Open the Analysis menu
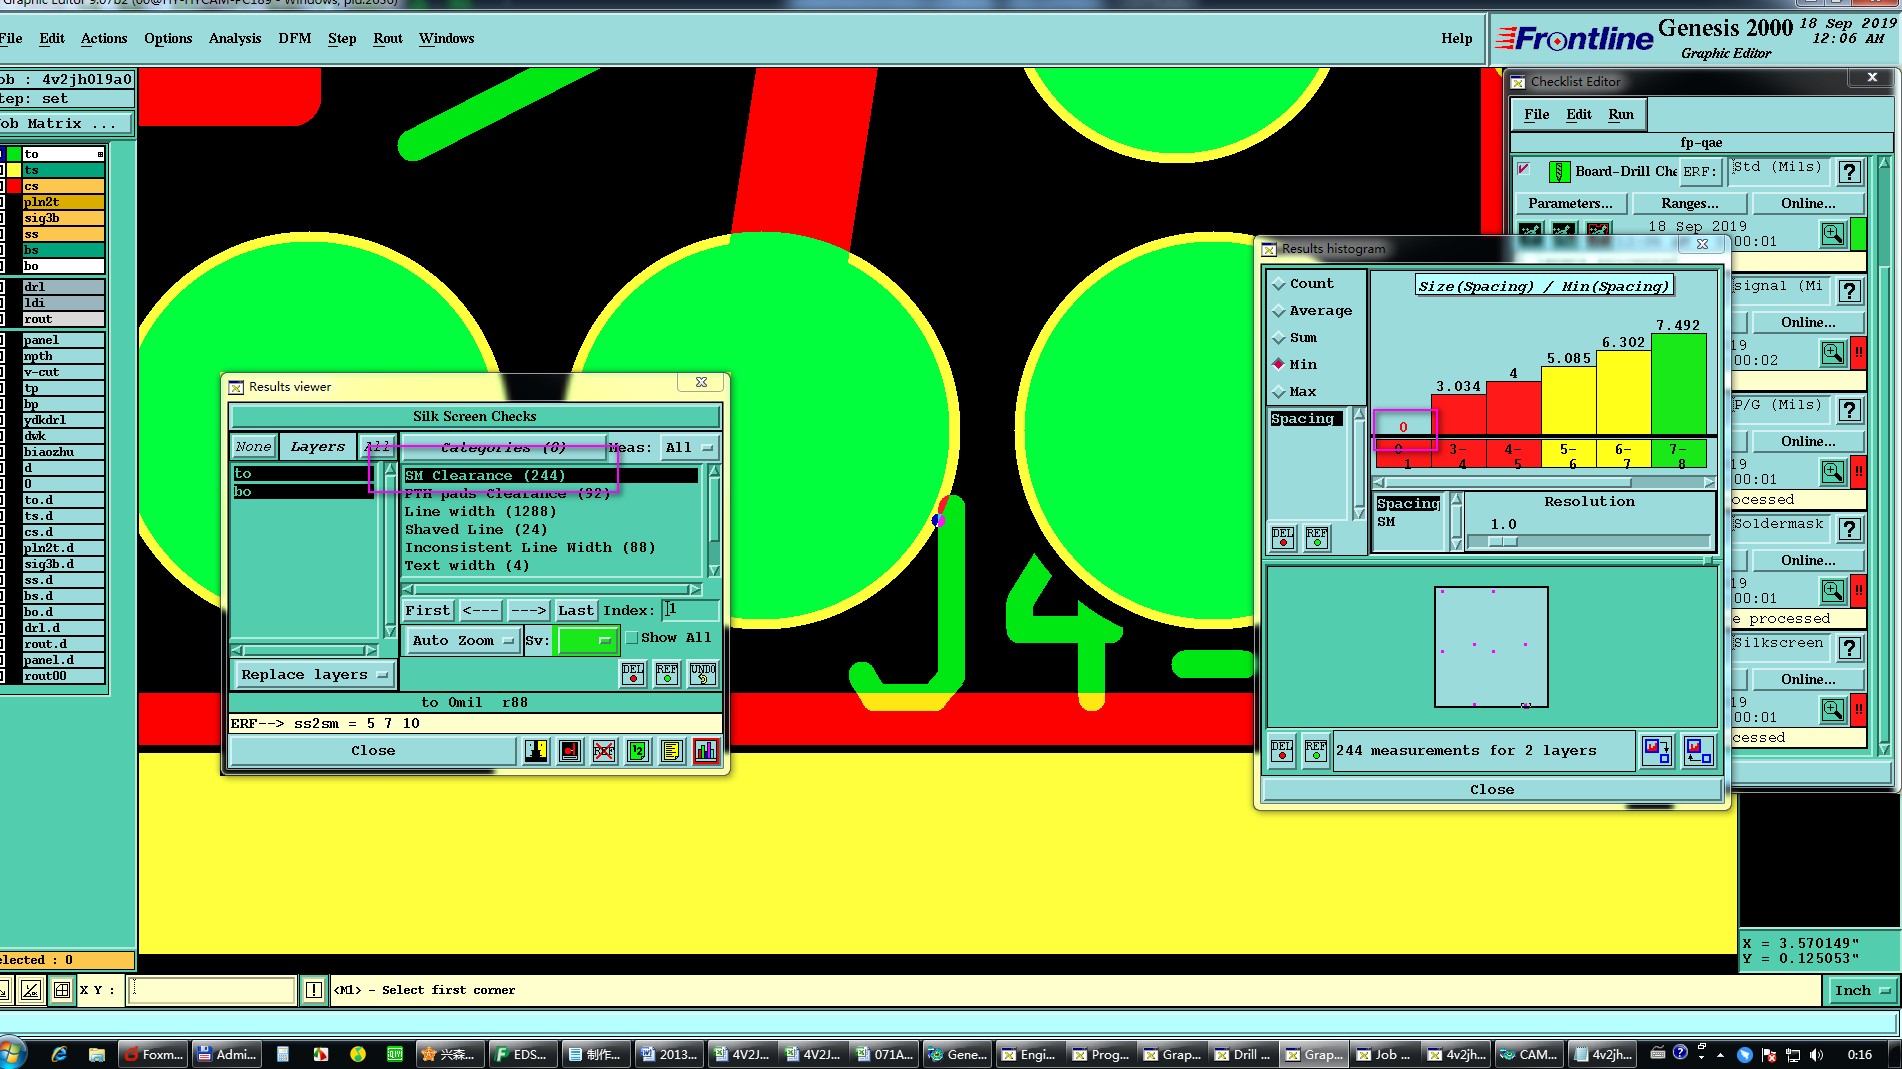Screen dimensions: 1902x1069 tap(235, 38)
